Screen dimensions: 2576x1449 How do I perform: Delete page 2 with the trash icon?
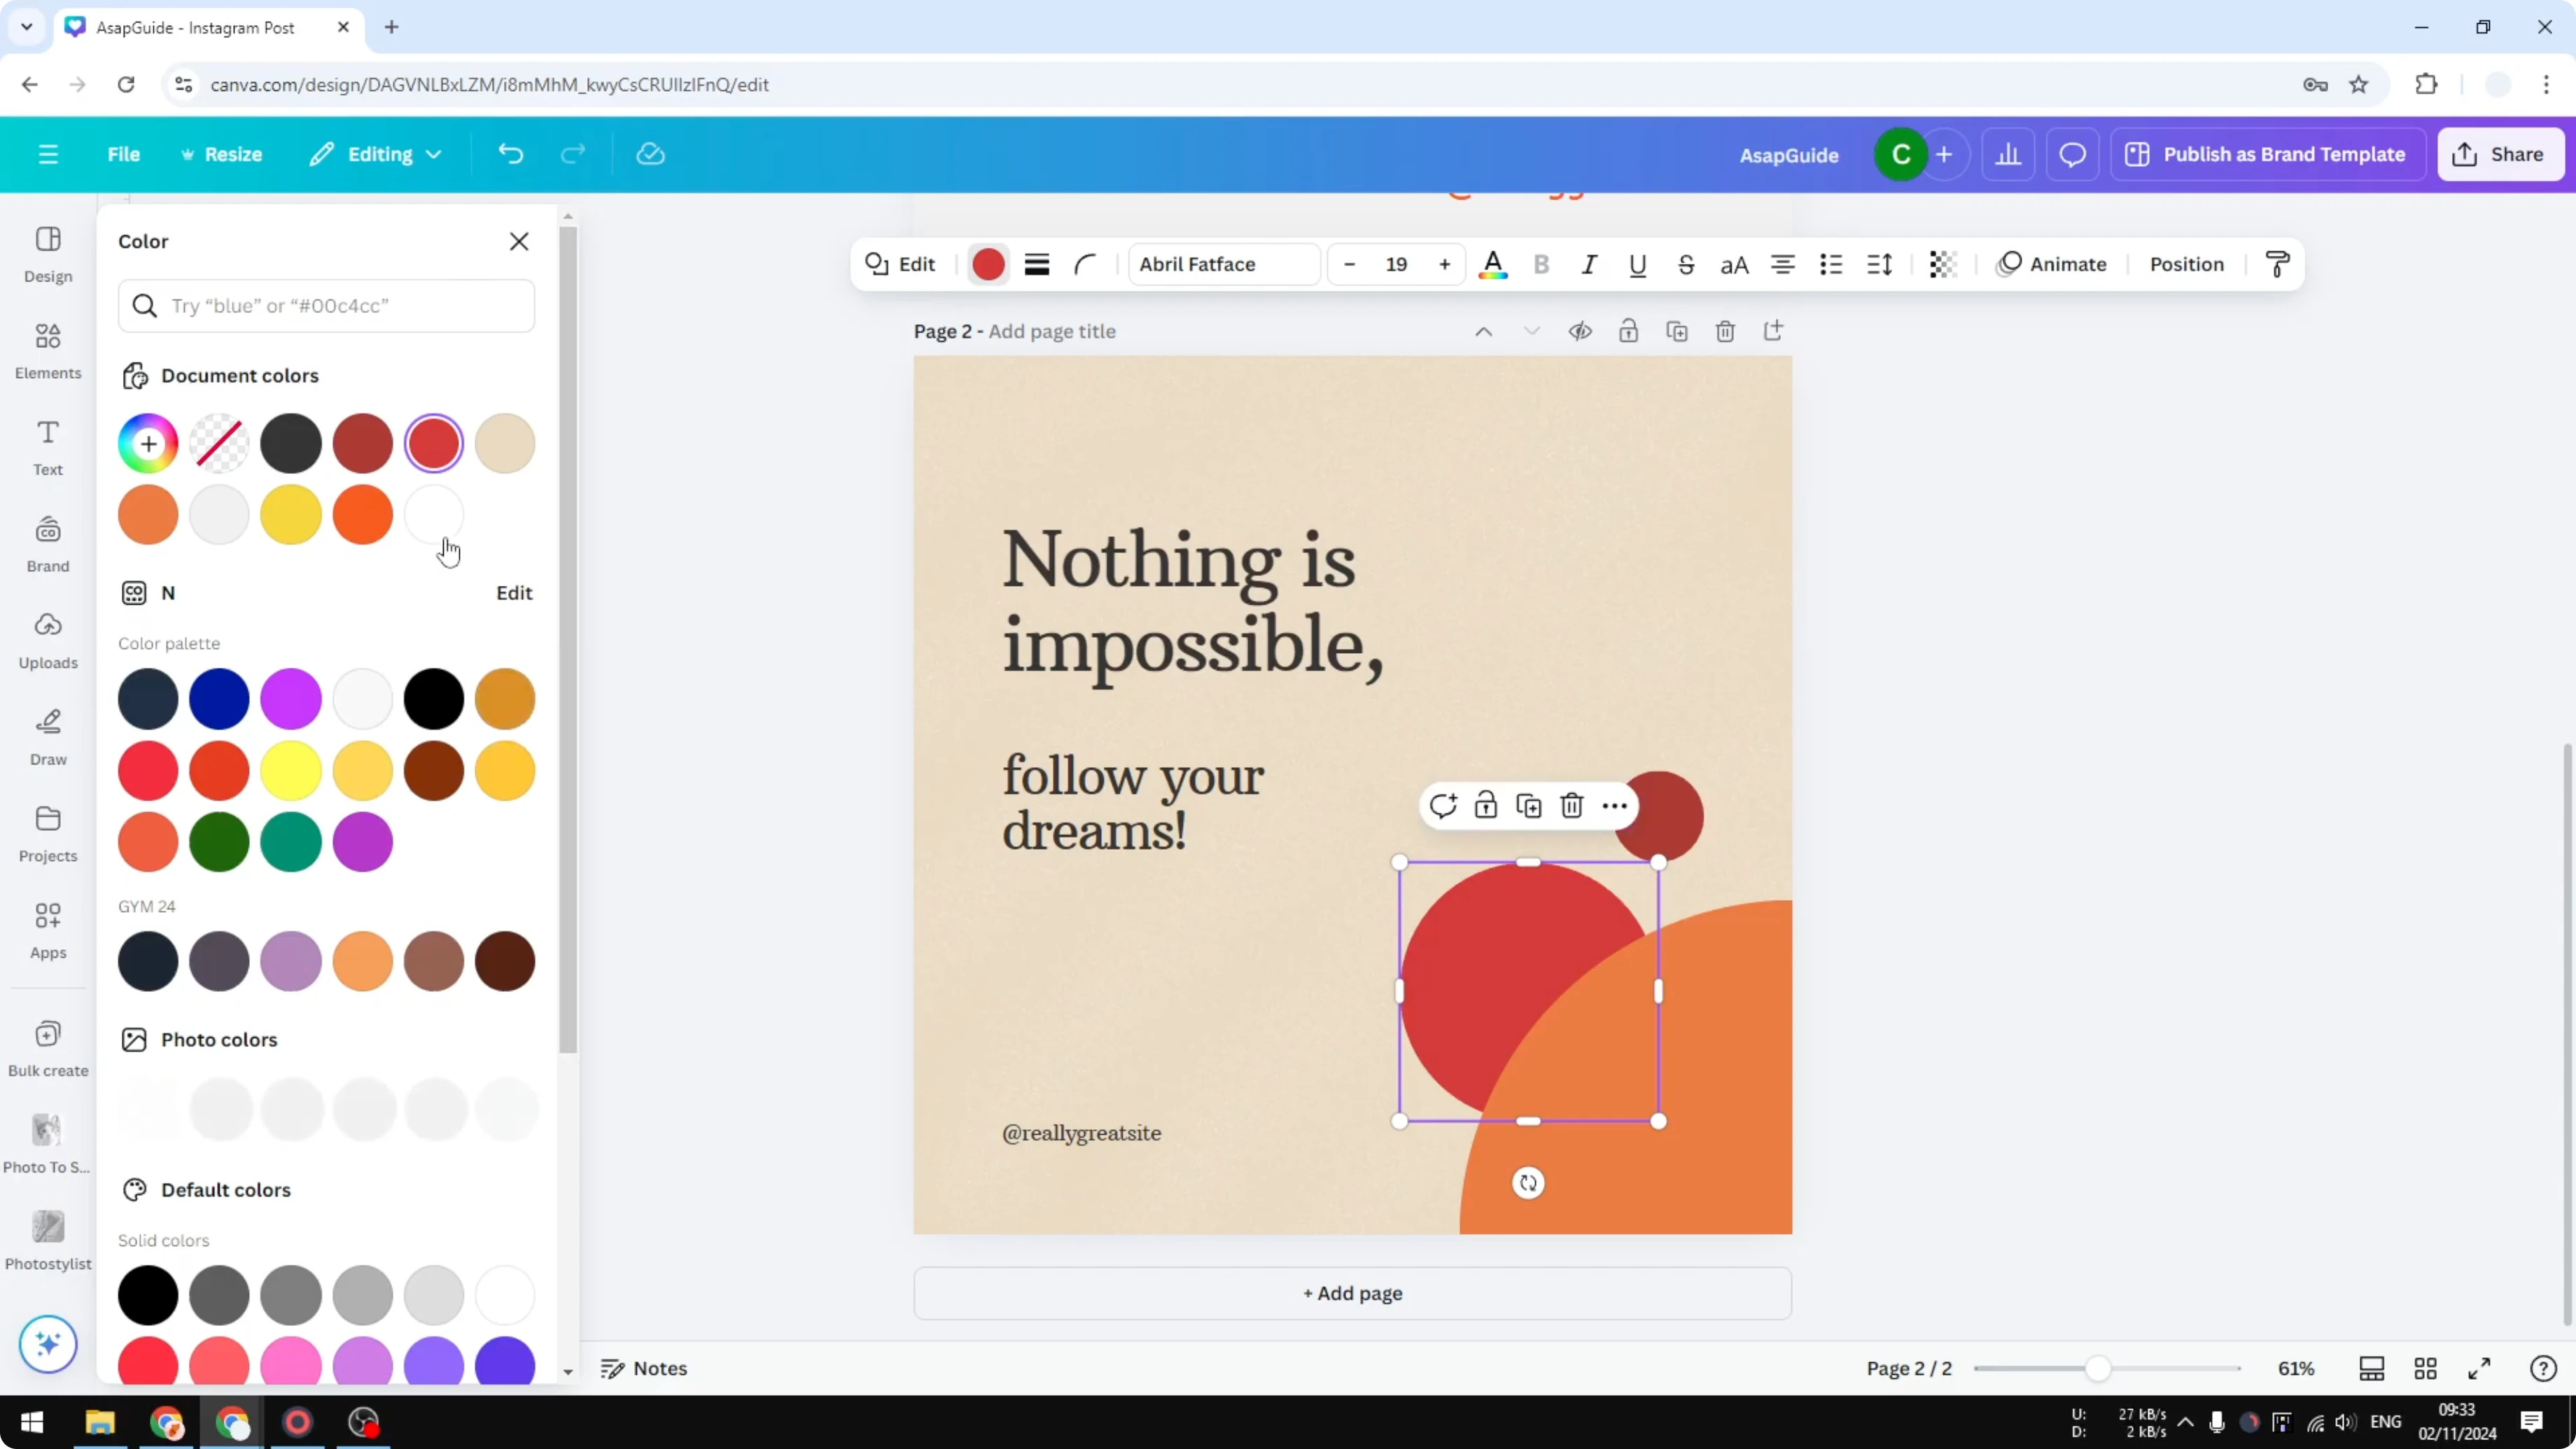point(1725,330)
